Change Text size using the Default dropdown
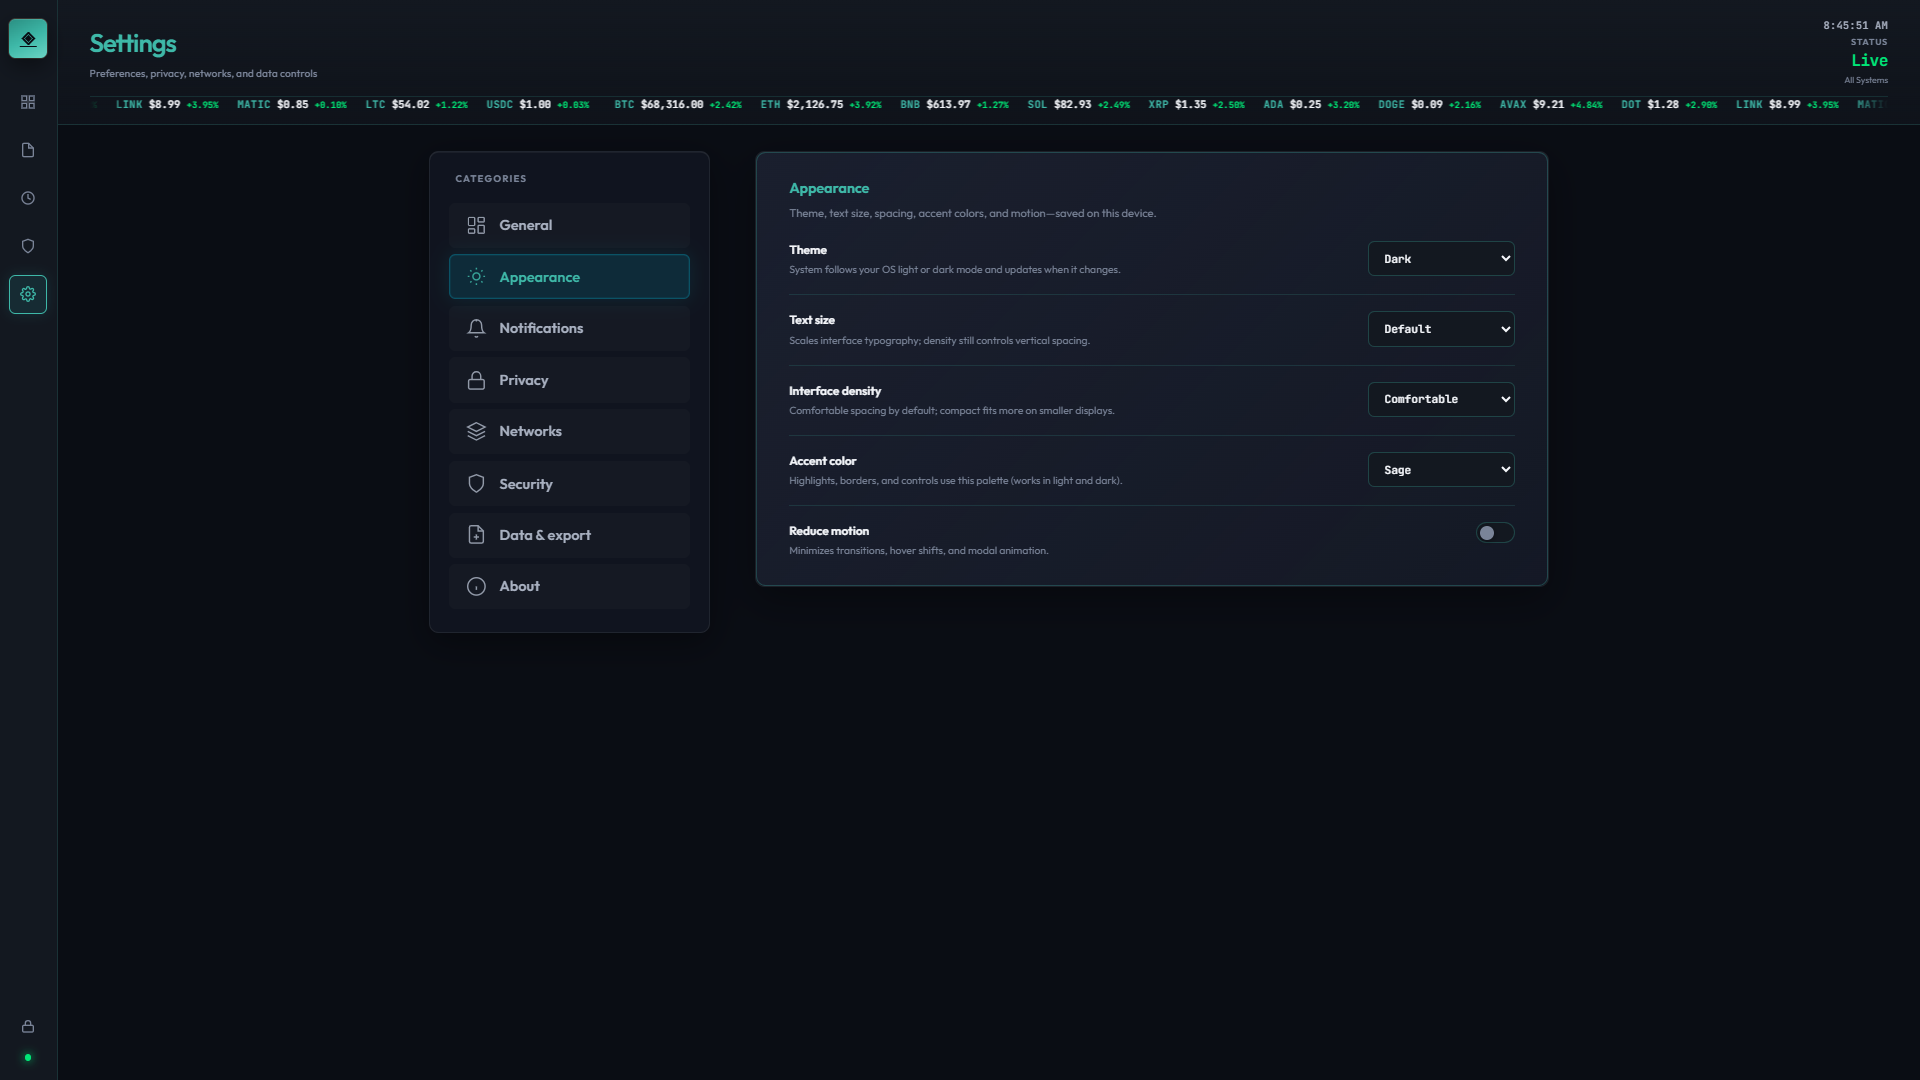Viewport: 1920px width, 1080px height. (x=1441, y=328)
